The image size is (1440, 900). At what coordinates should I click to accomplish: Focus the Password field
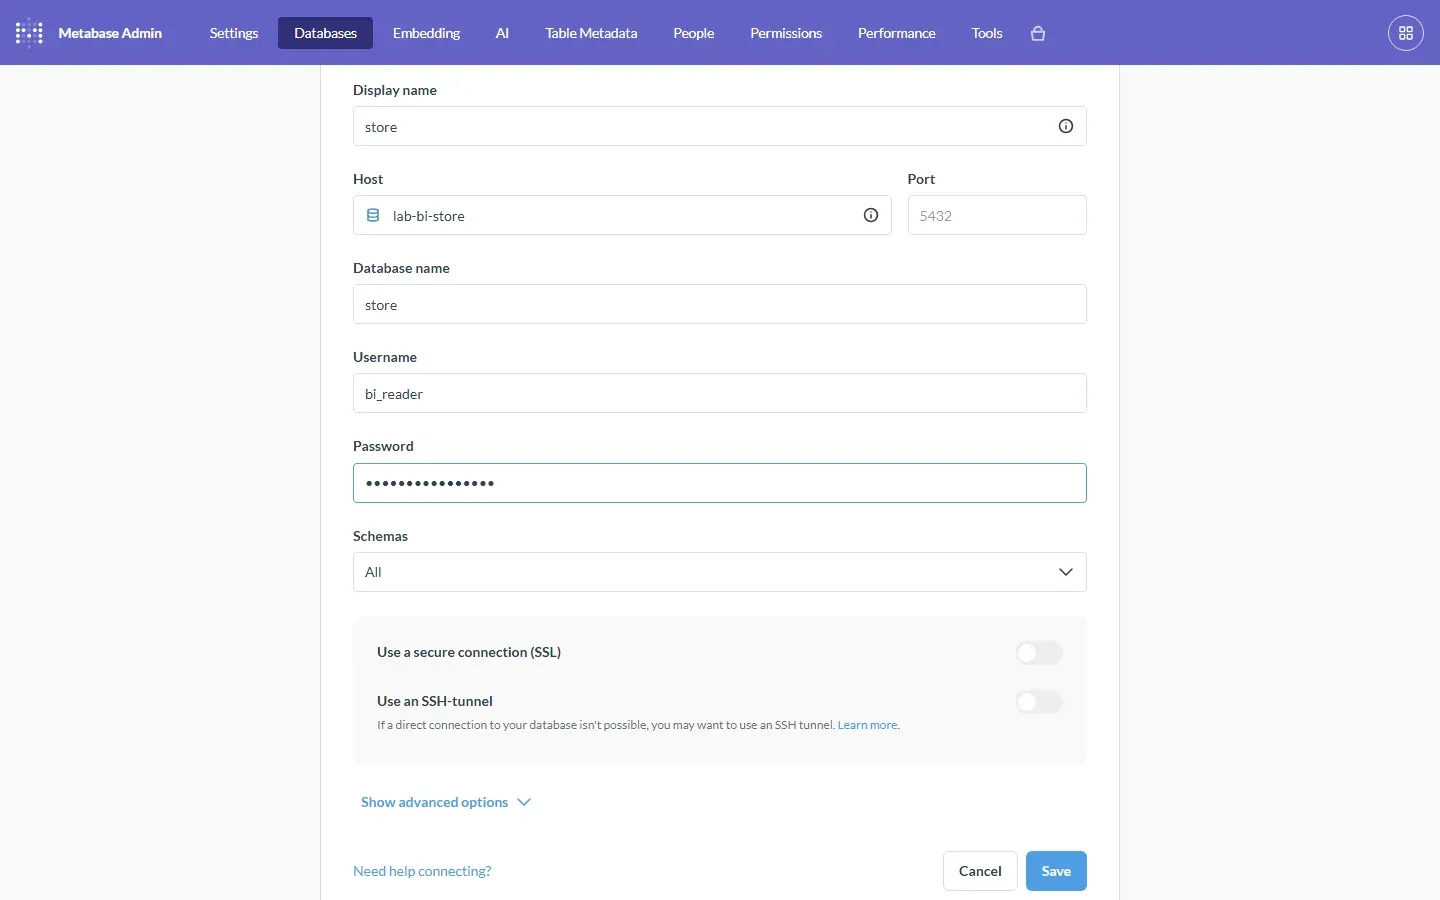(720, 483)
